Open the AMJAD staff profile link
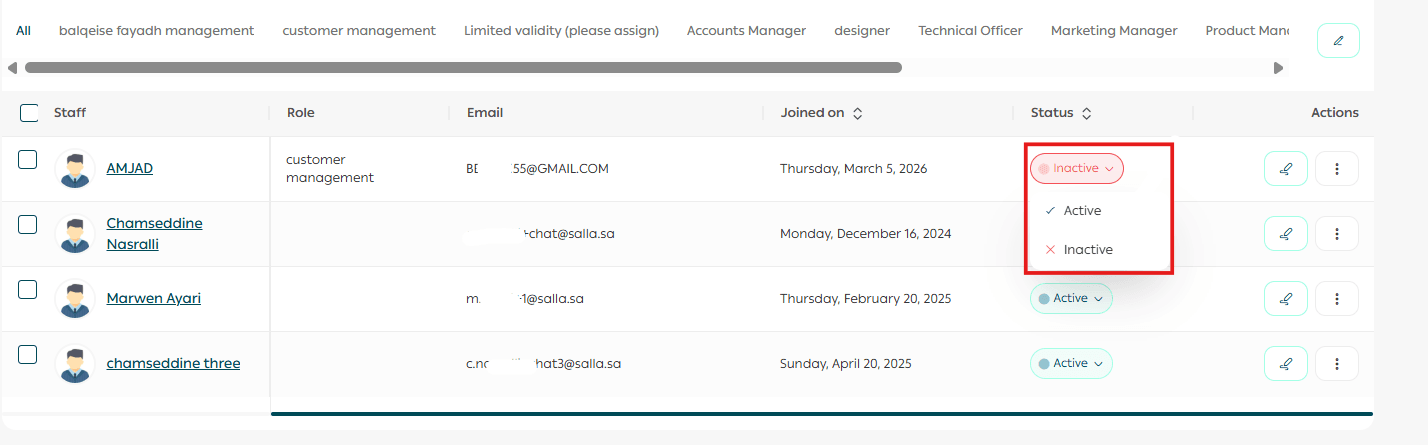 tap(130, 168)
